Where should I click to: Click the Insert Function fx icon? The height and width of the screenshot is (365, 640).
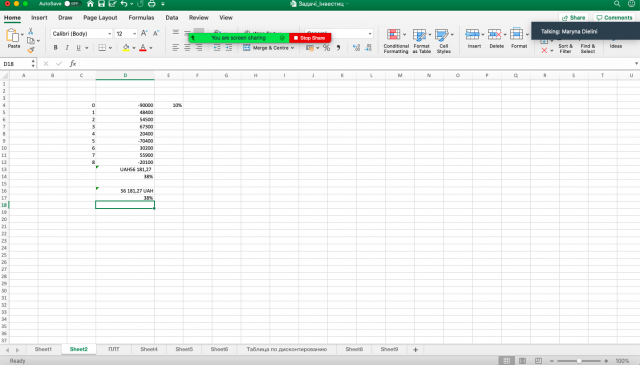[x=73, y=64]
